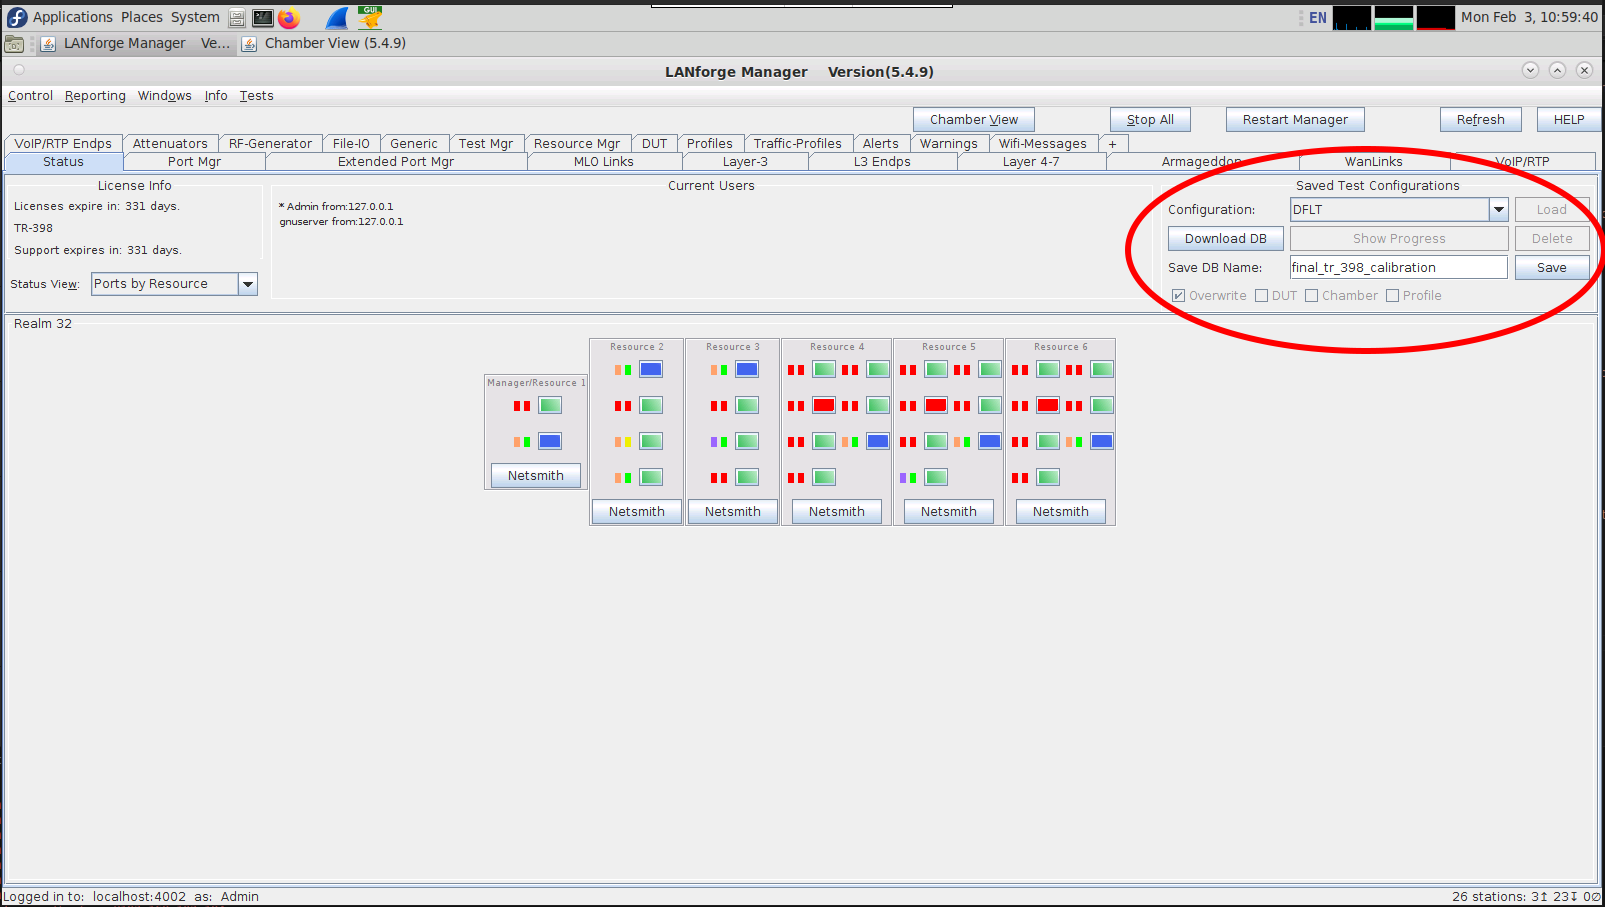Toggle the Overwrite checkbox
The image size is (1605, 907).
point(1179,296)
